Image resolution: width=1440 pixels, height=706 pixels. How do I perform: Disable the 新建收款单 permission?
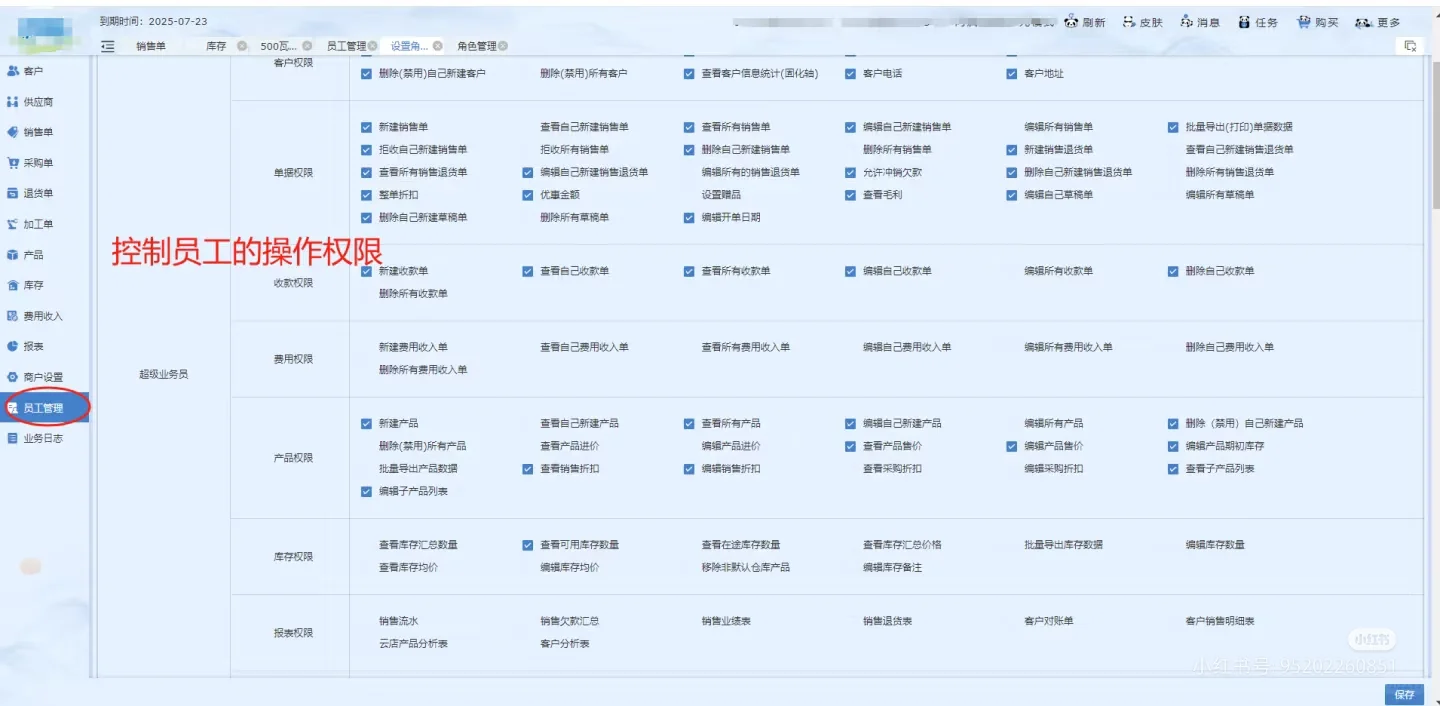pos(368,270)
